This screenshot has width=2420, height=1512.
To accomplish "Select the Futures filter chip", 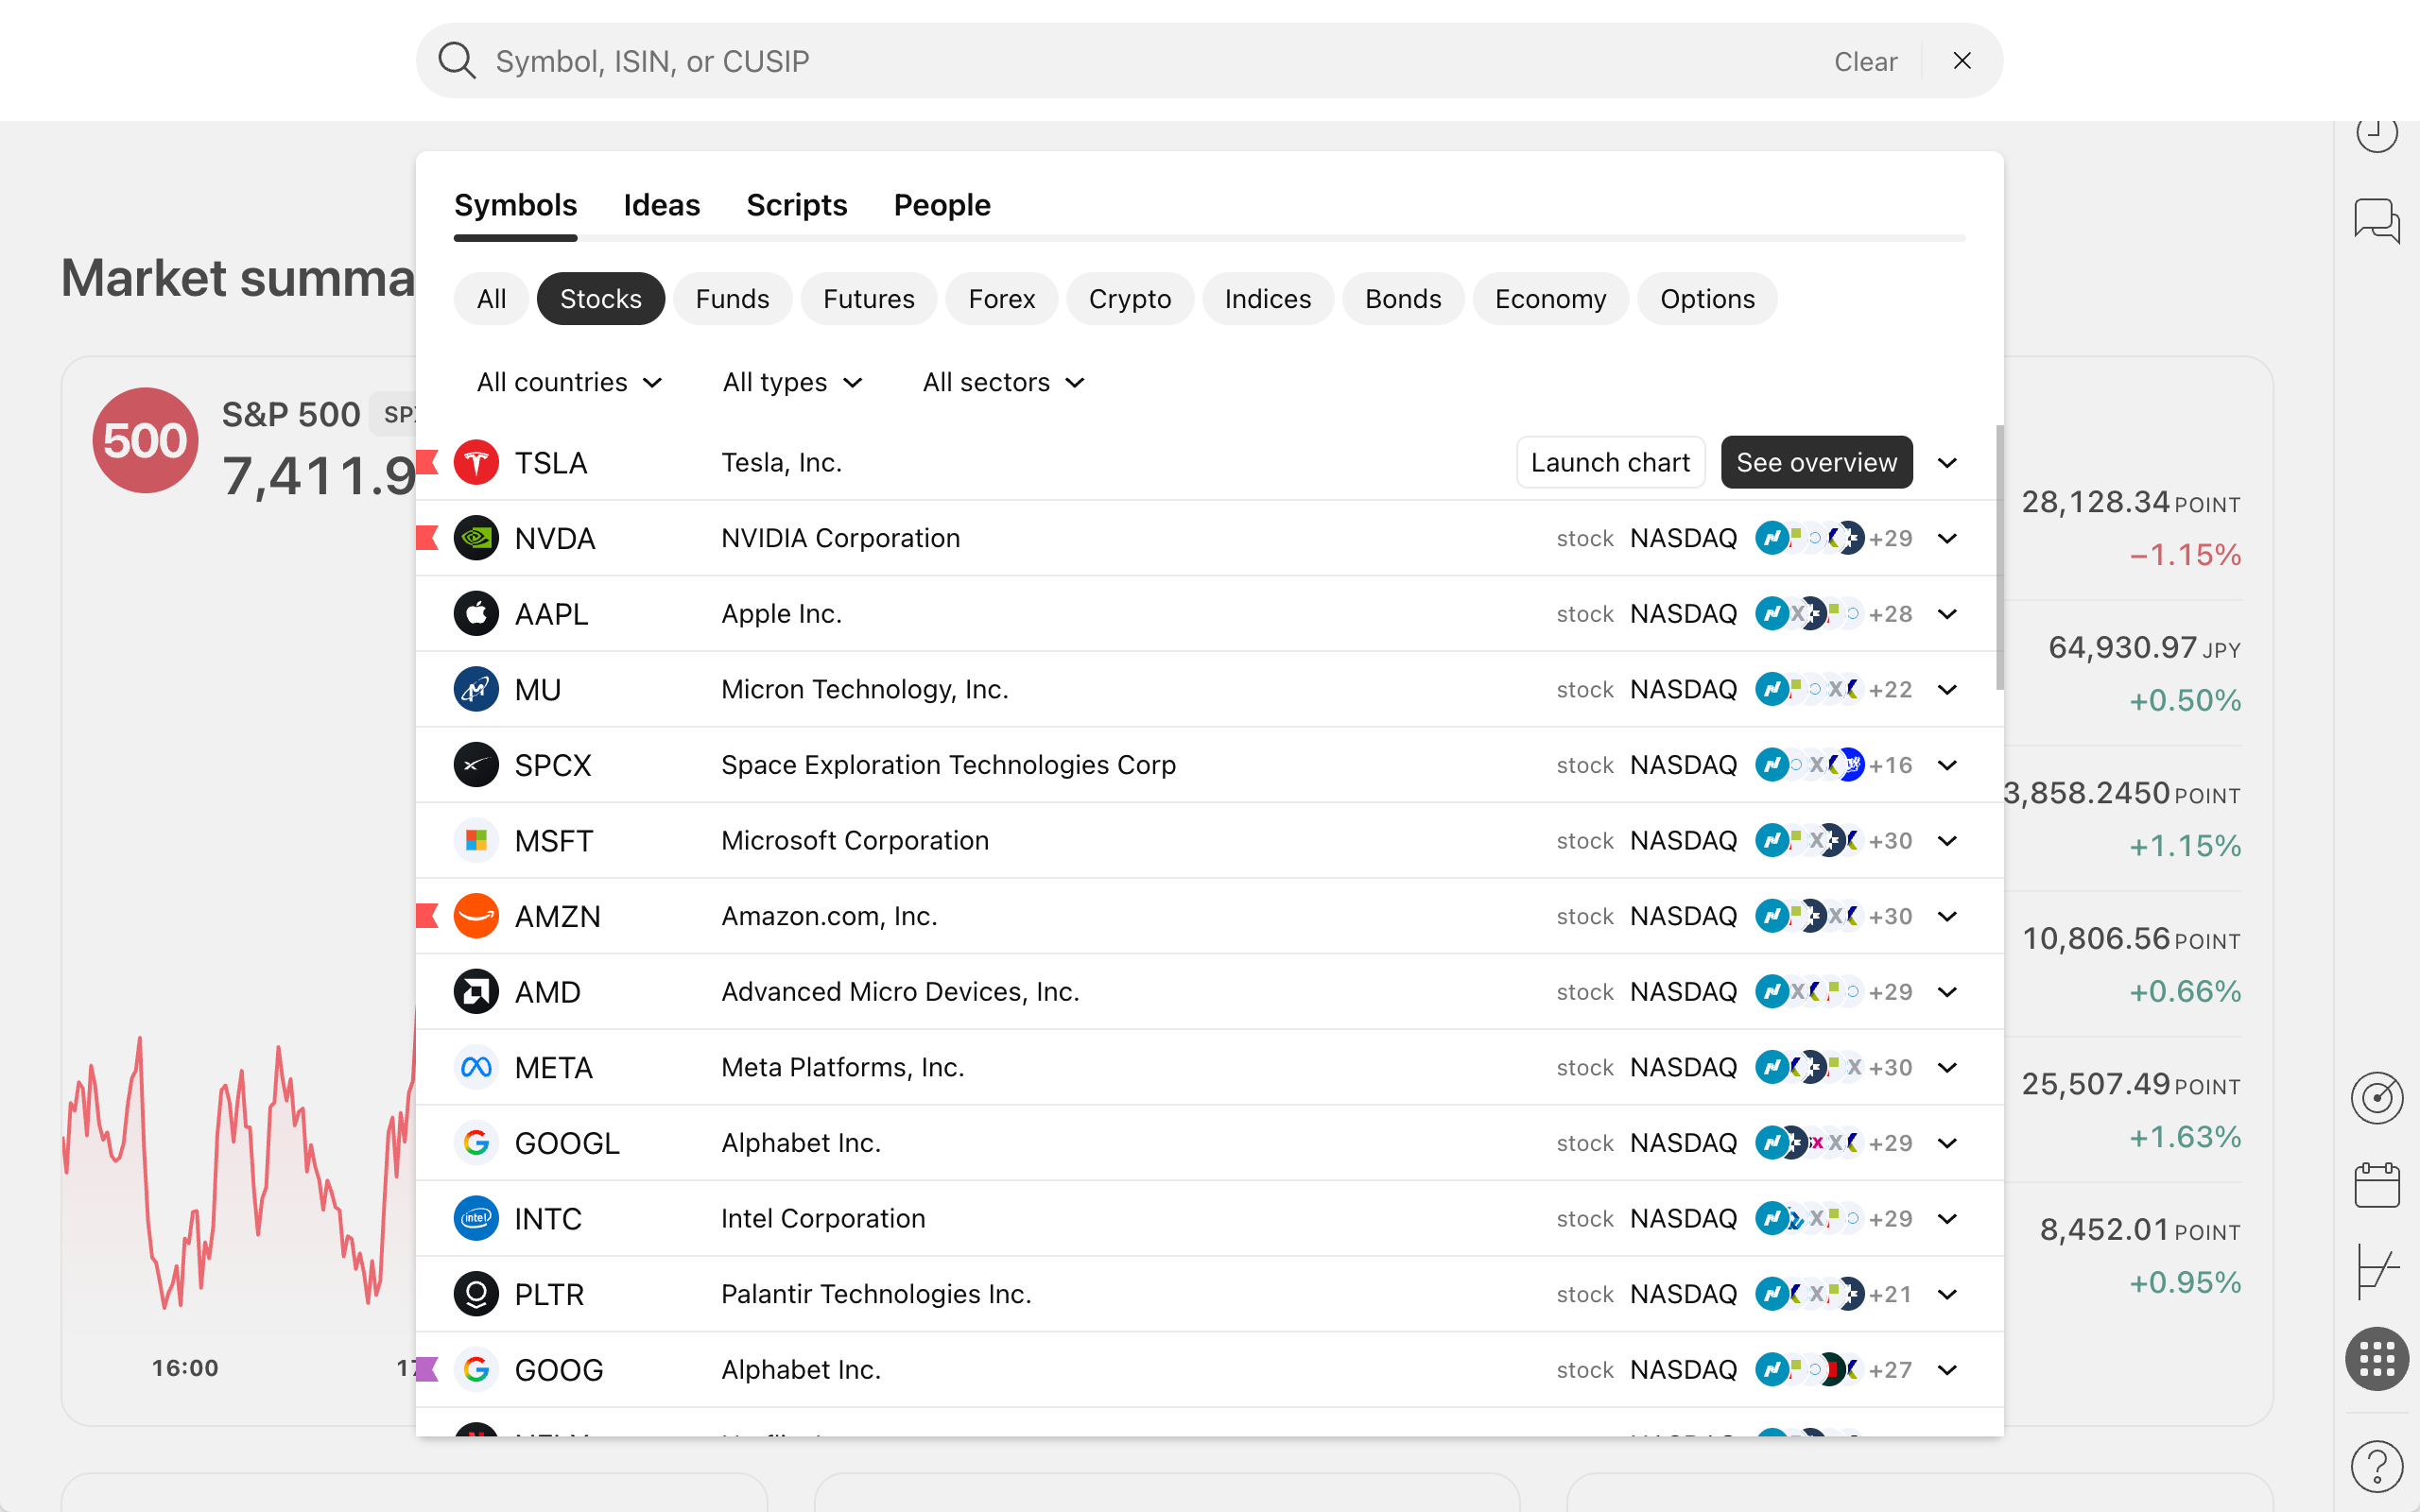I will pyautogui.click(x=869, y=299).
